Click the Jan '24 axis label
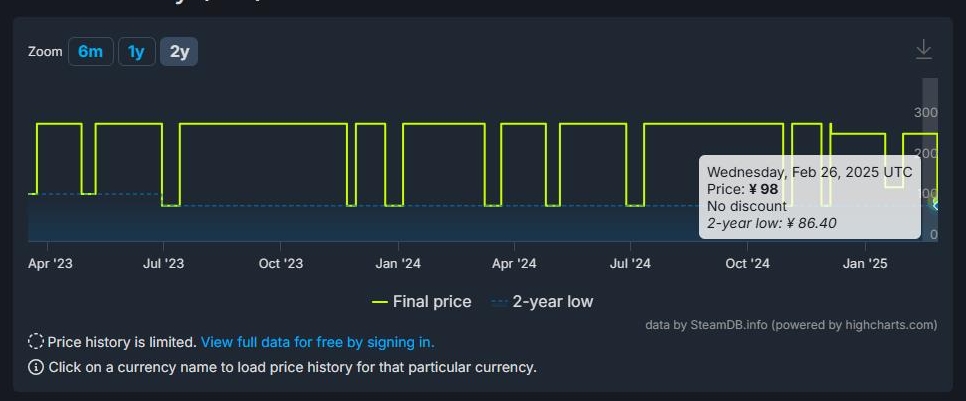 (x=398, y=264)
